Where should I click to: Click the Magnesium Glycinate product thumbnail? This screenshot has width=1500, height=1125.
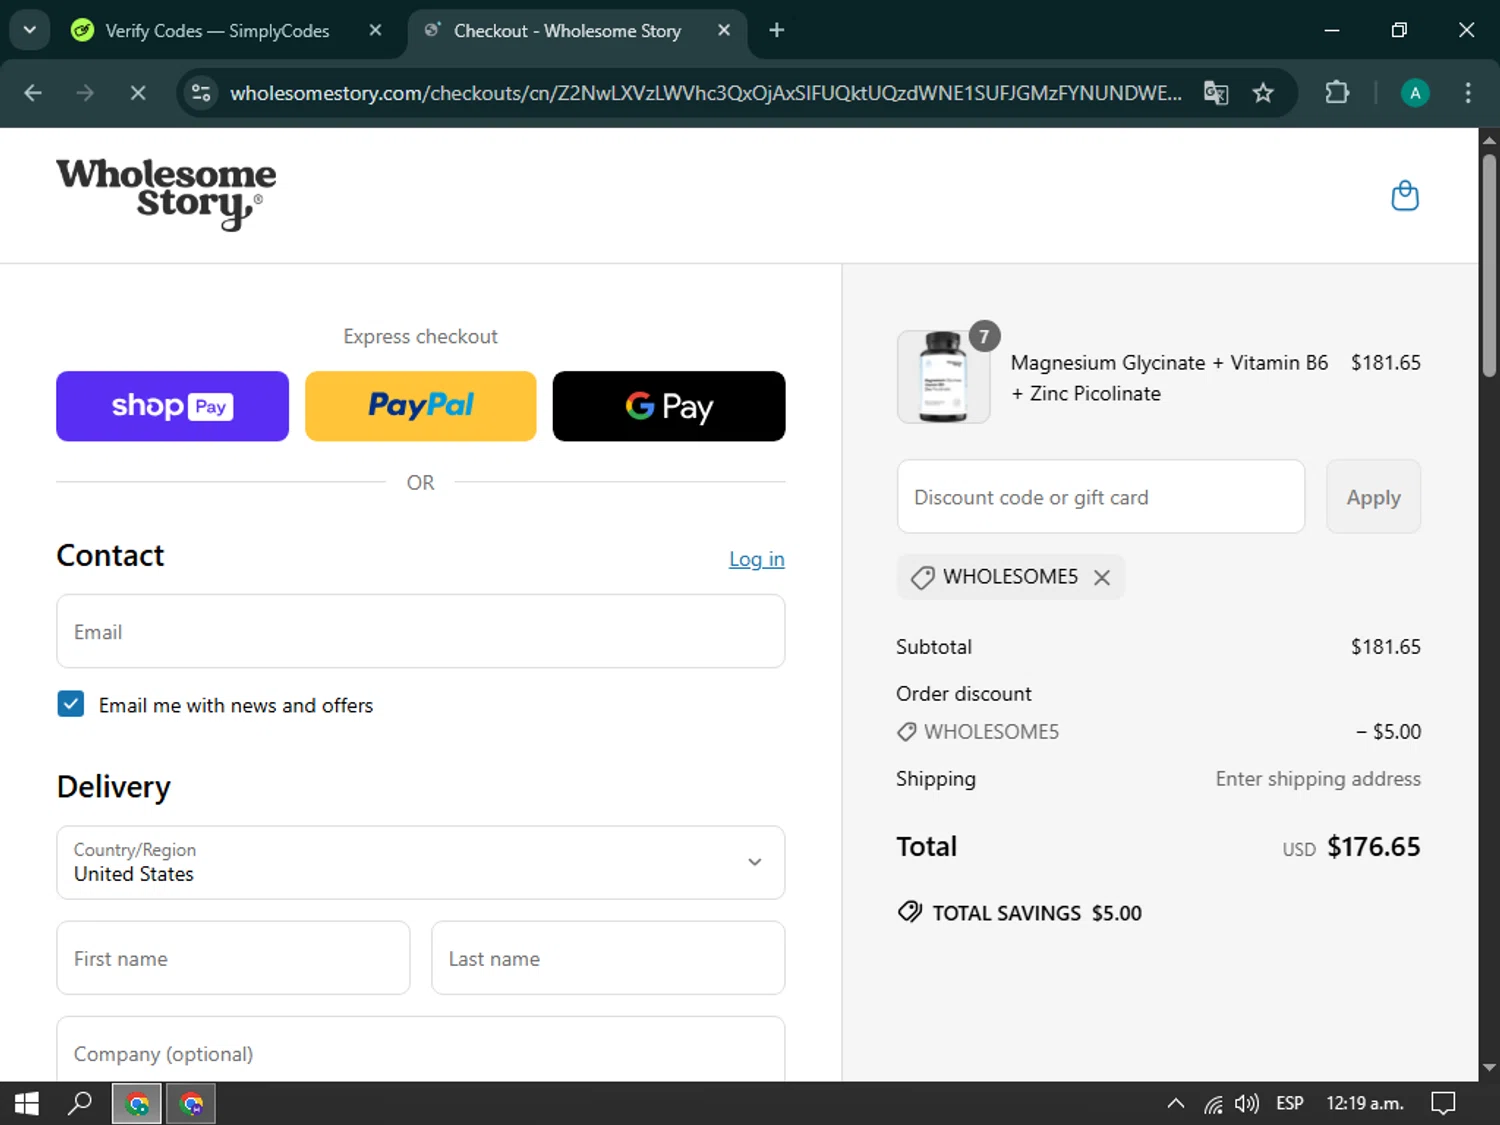coord(943,377)
